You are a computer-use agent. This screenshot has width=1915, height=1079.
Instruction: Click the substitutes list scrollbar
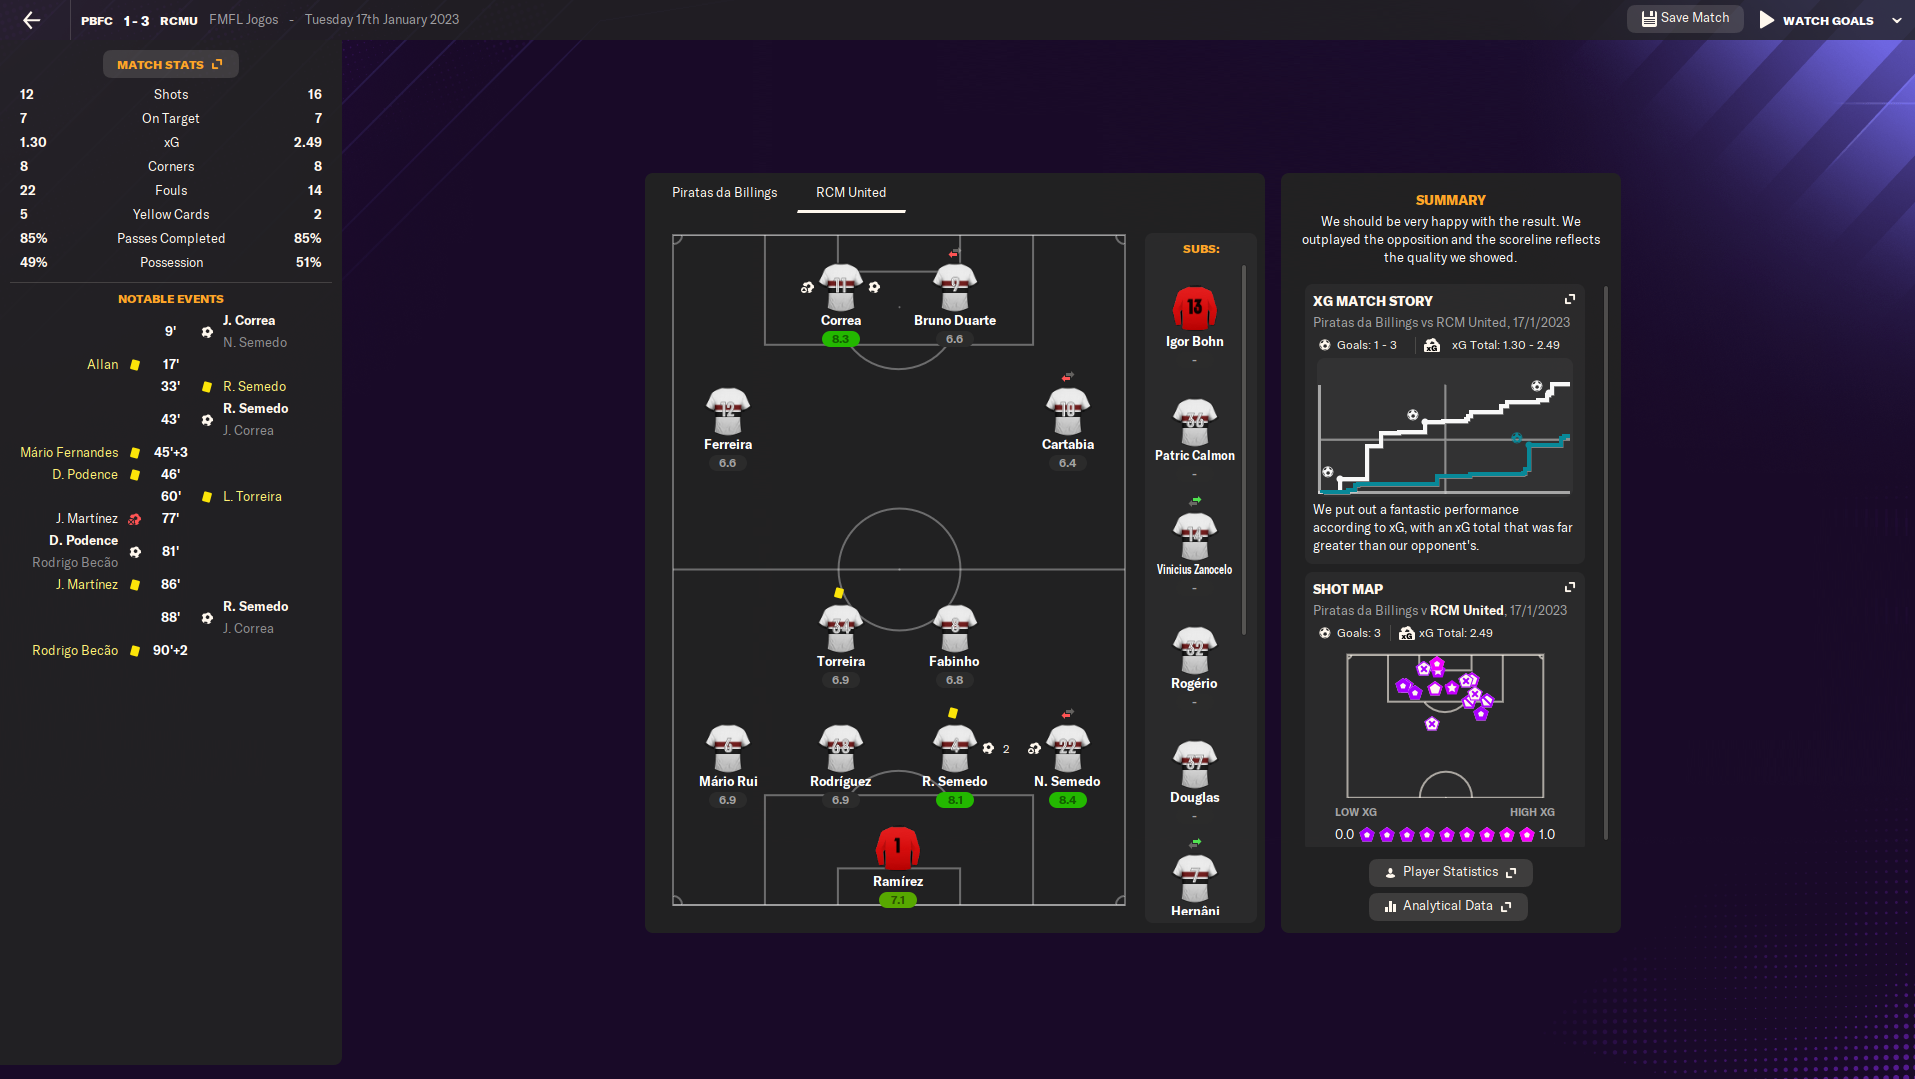point(1244,450)
